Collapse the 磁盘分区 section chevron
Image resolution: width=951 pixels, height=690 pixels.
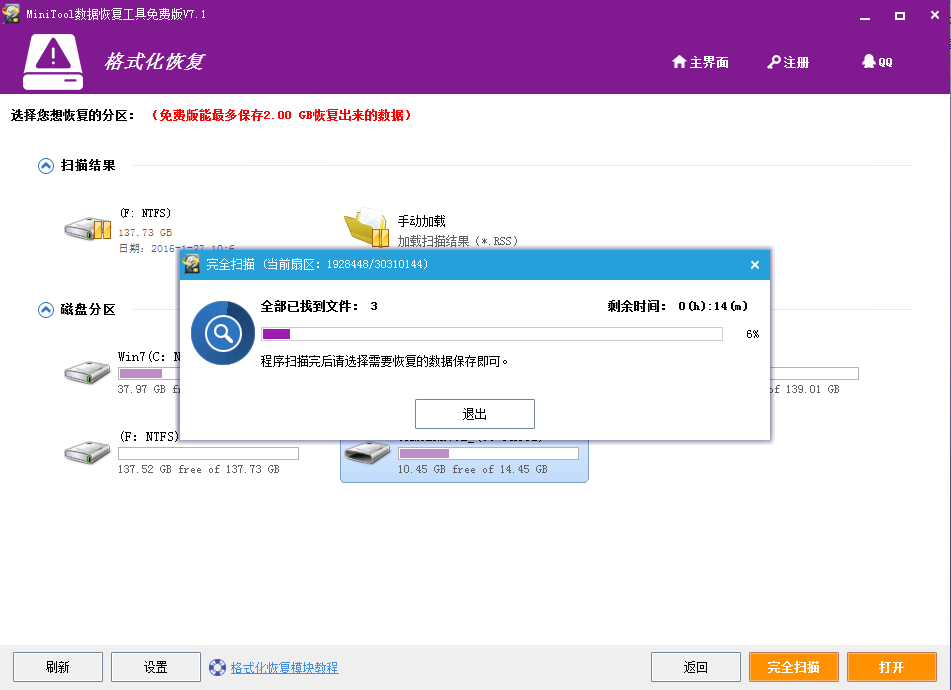coord(45,310)
